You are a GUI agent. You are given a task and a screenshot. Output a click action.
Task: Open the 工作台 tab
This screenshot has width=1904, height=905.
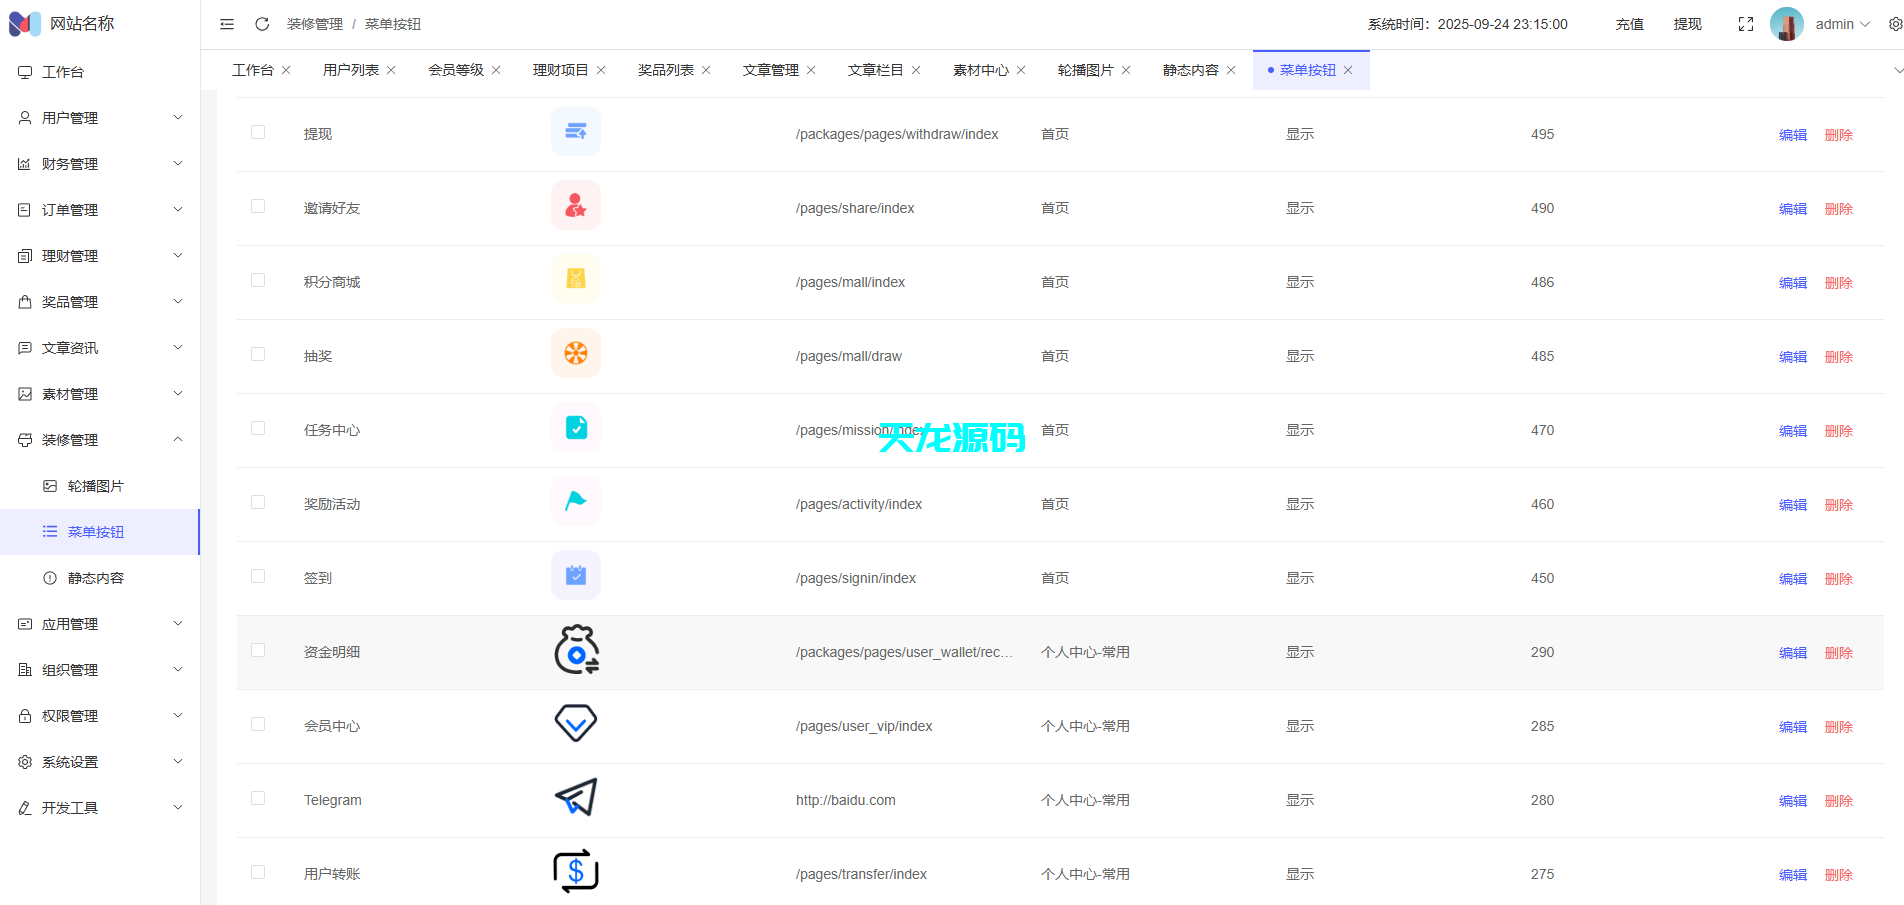click(253, 69)
